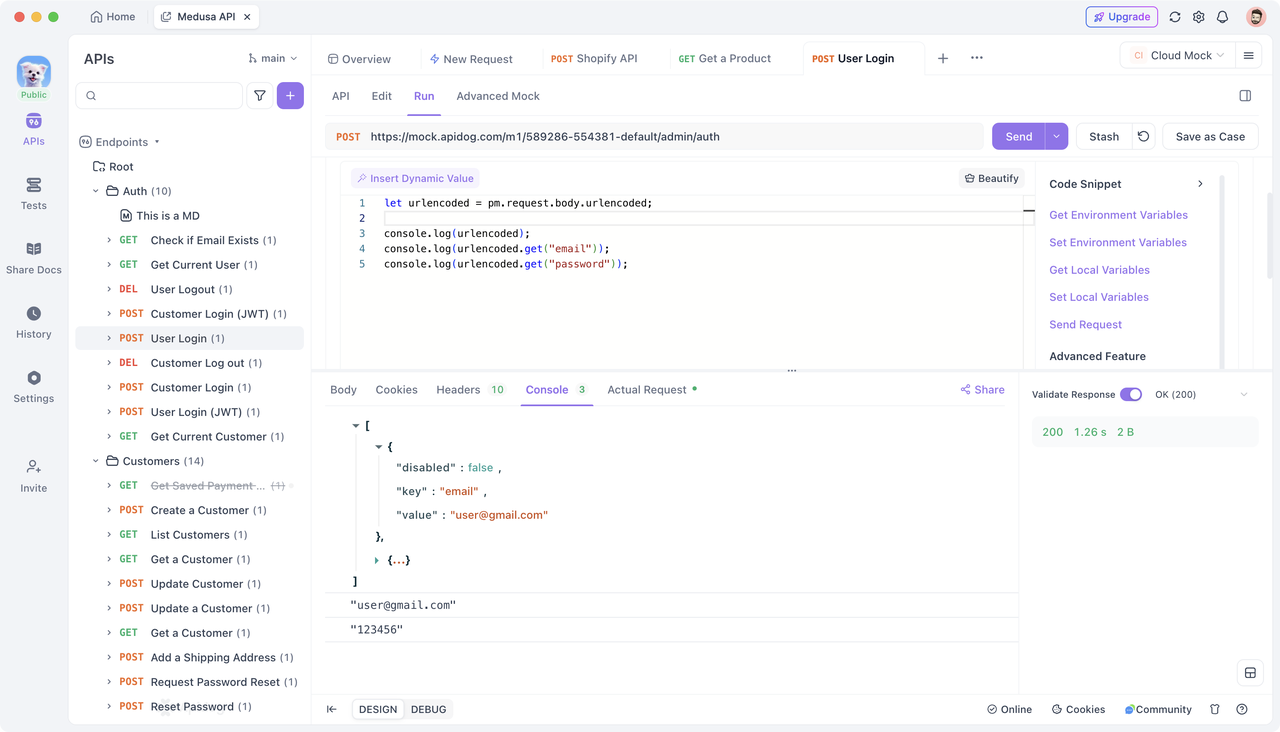Click the purple add endpoint plus button
The width and height of the screenshot is (1280, 732).
(290, 96)
